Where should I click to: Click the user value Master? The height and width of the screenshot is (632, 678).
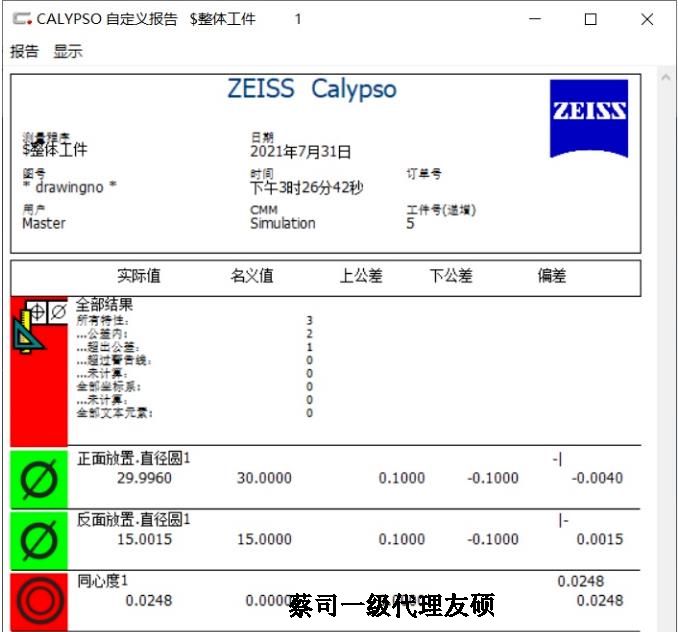(x=44, y=223)
